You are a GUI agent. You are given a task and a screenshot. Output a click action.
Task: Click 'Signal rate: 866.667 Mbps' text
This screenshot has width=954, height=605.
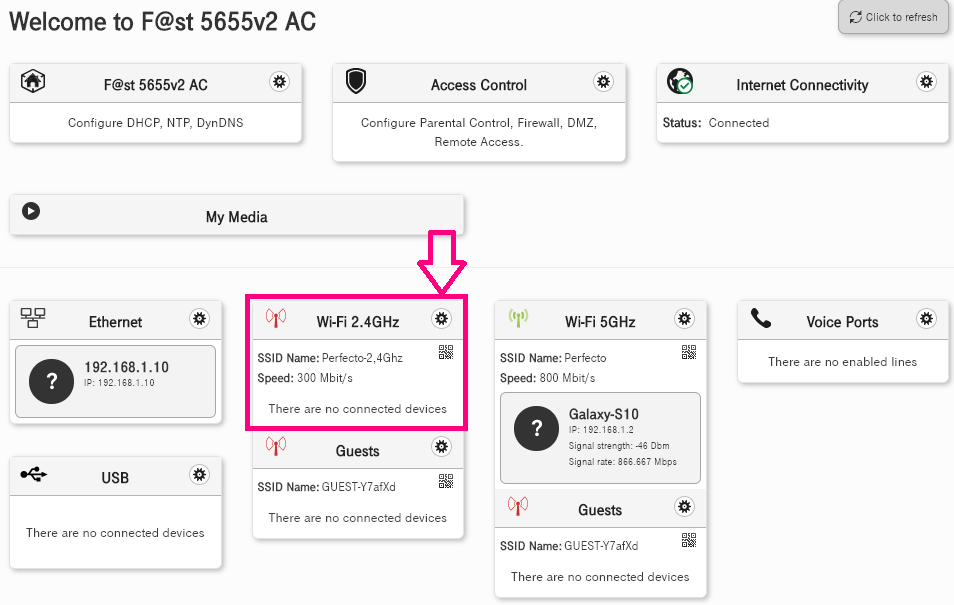point(622,462)
